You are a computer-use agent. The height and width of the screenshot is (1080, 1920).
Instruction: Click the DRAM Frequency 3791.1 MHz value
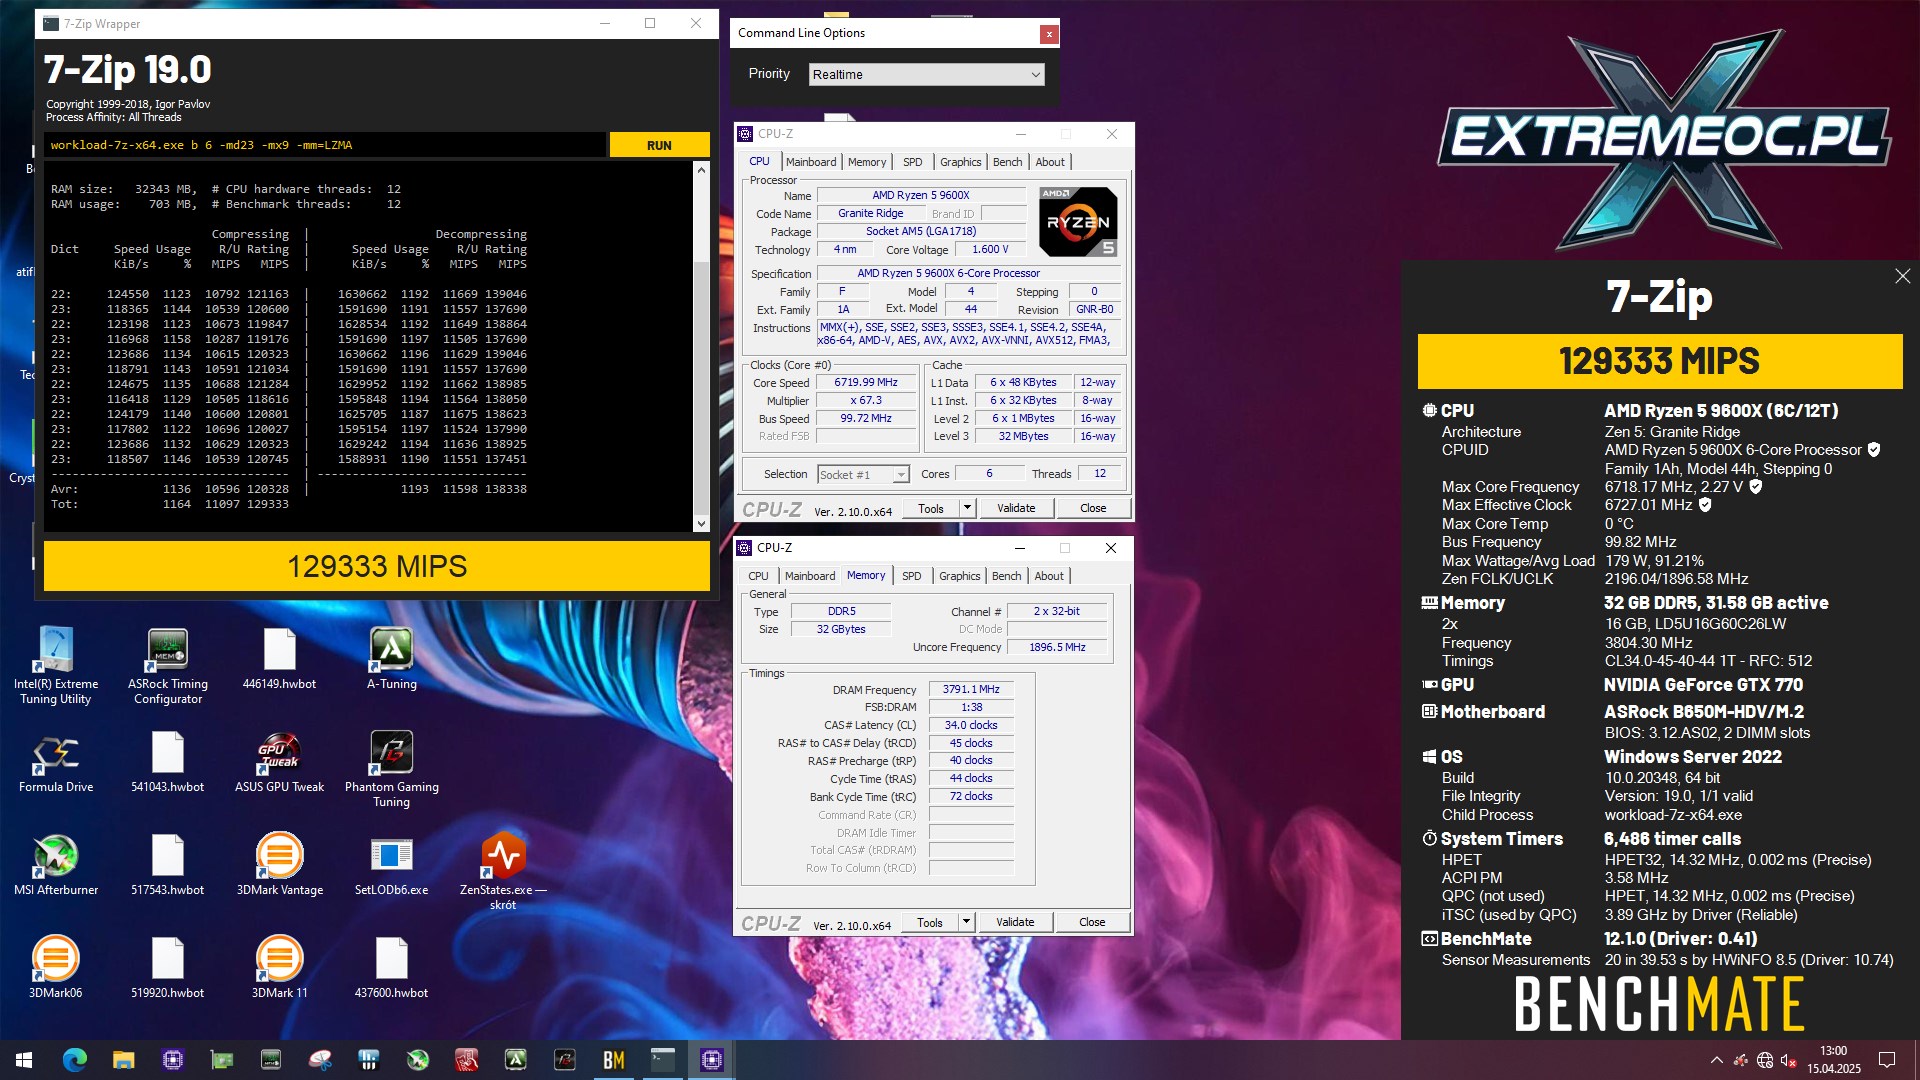971,689
